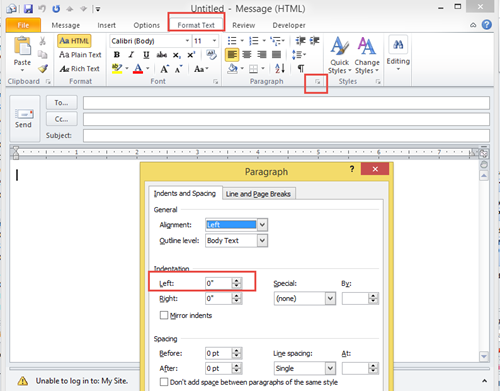Open the Alignment dropdown in Paragraph dialog
Image resolution: width=500 pixels, height=391 pixels.
point(262,225)
